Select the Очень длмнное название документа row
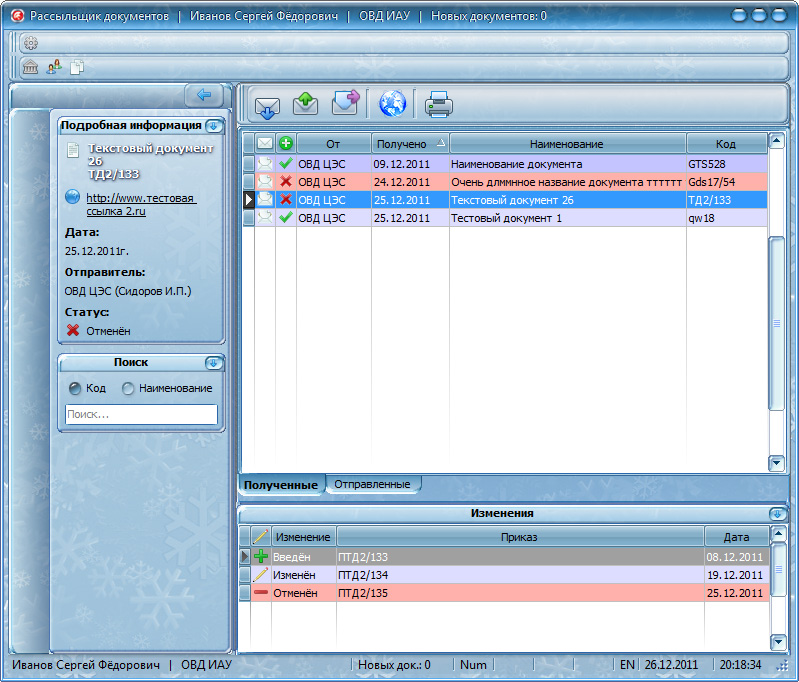This screenshot has height=682, width=799. (504, 181)
